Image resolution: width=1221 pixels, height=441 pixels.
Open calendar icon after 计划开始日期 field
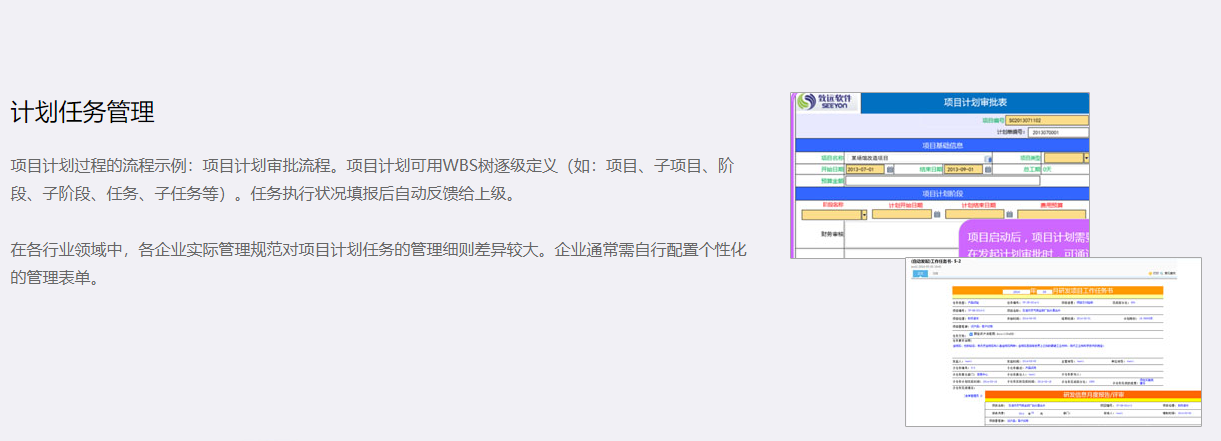937,214
